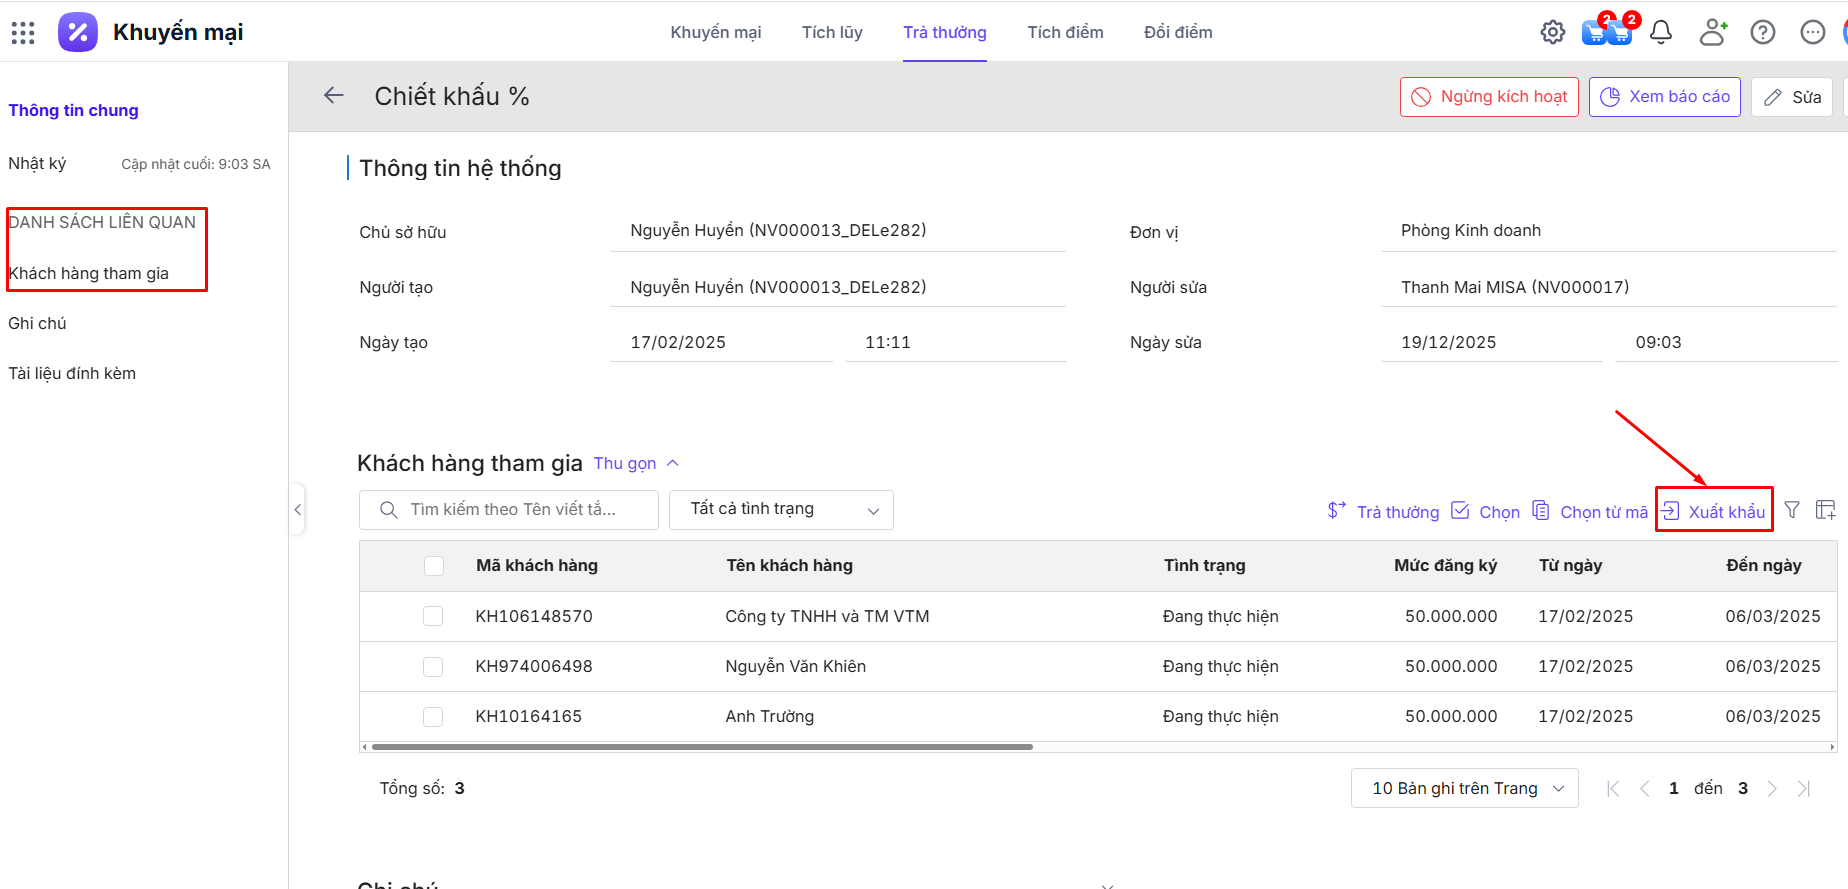Open the notifications bell
The image size is (1848, 889).
point(1661,33)
